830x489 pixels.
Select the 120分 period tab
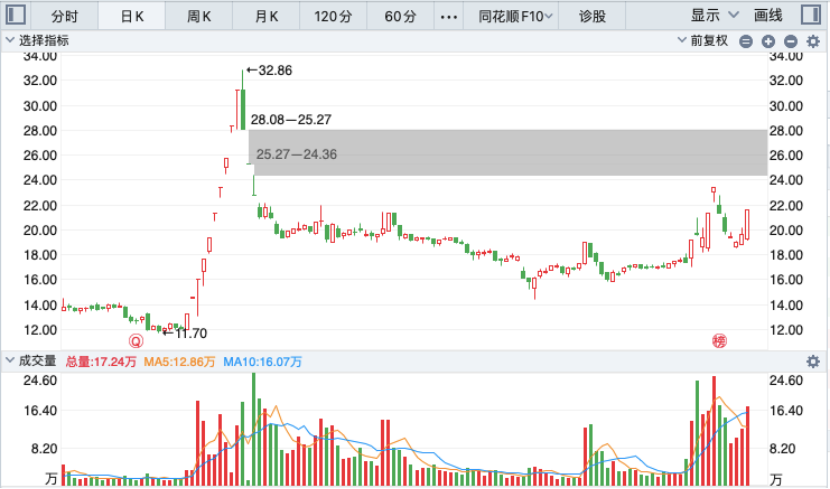click(333, 16)
